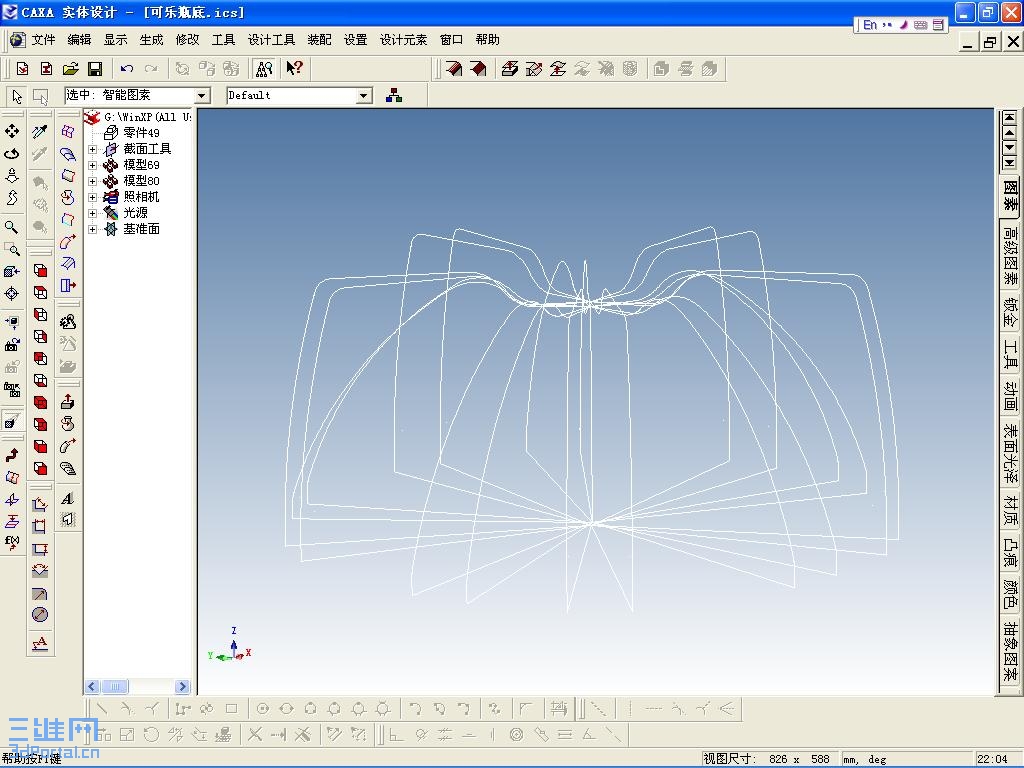
Task: Click the Undo arrow icon
Action: click(x=127, y=69)
